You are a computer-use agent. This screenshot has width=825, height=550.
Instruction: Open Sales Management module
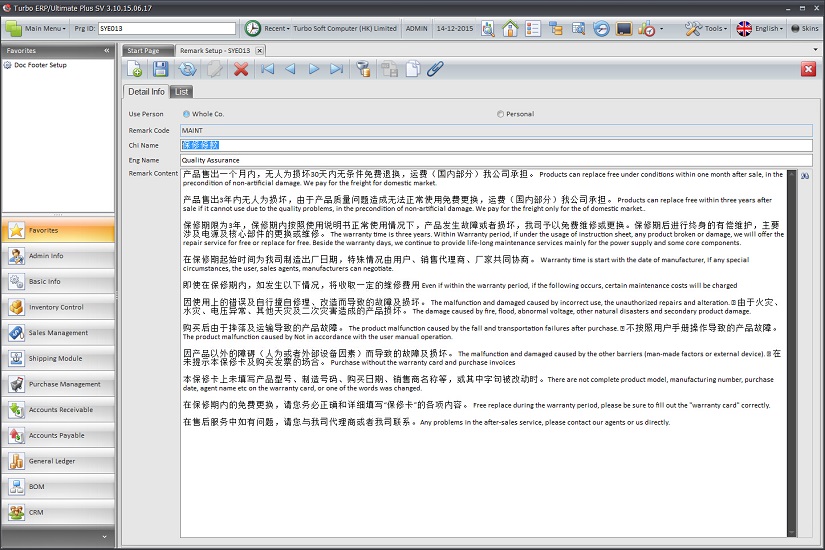58,333
